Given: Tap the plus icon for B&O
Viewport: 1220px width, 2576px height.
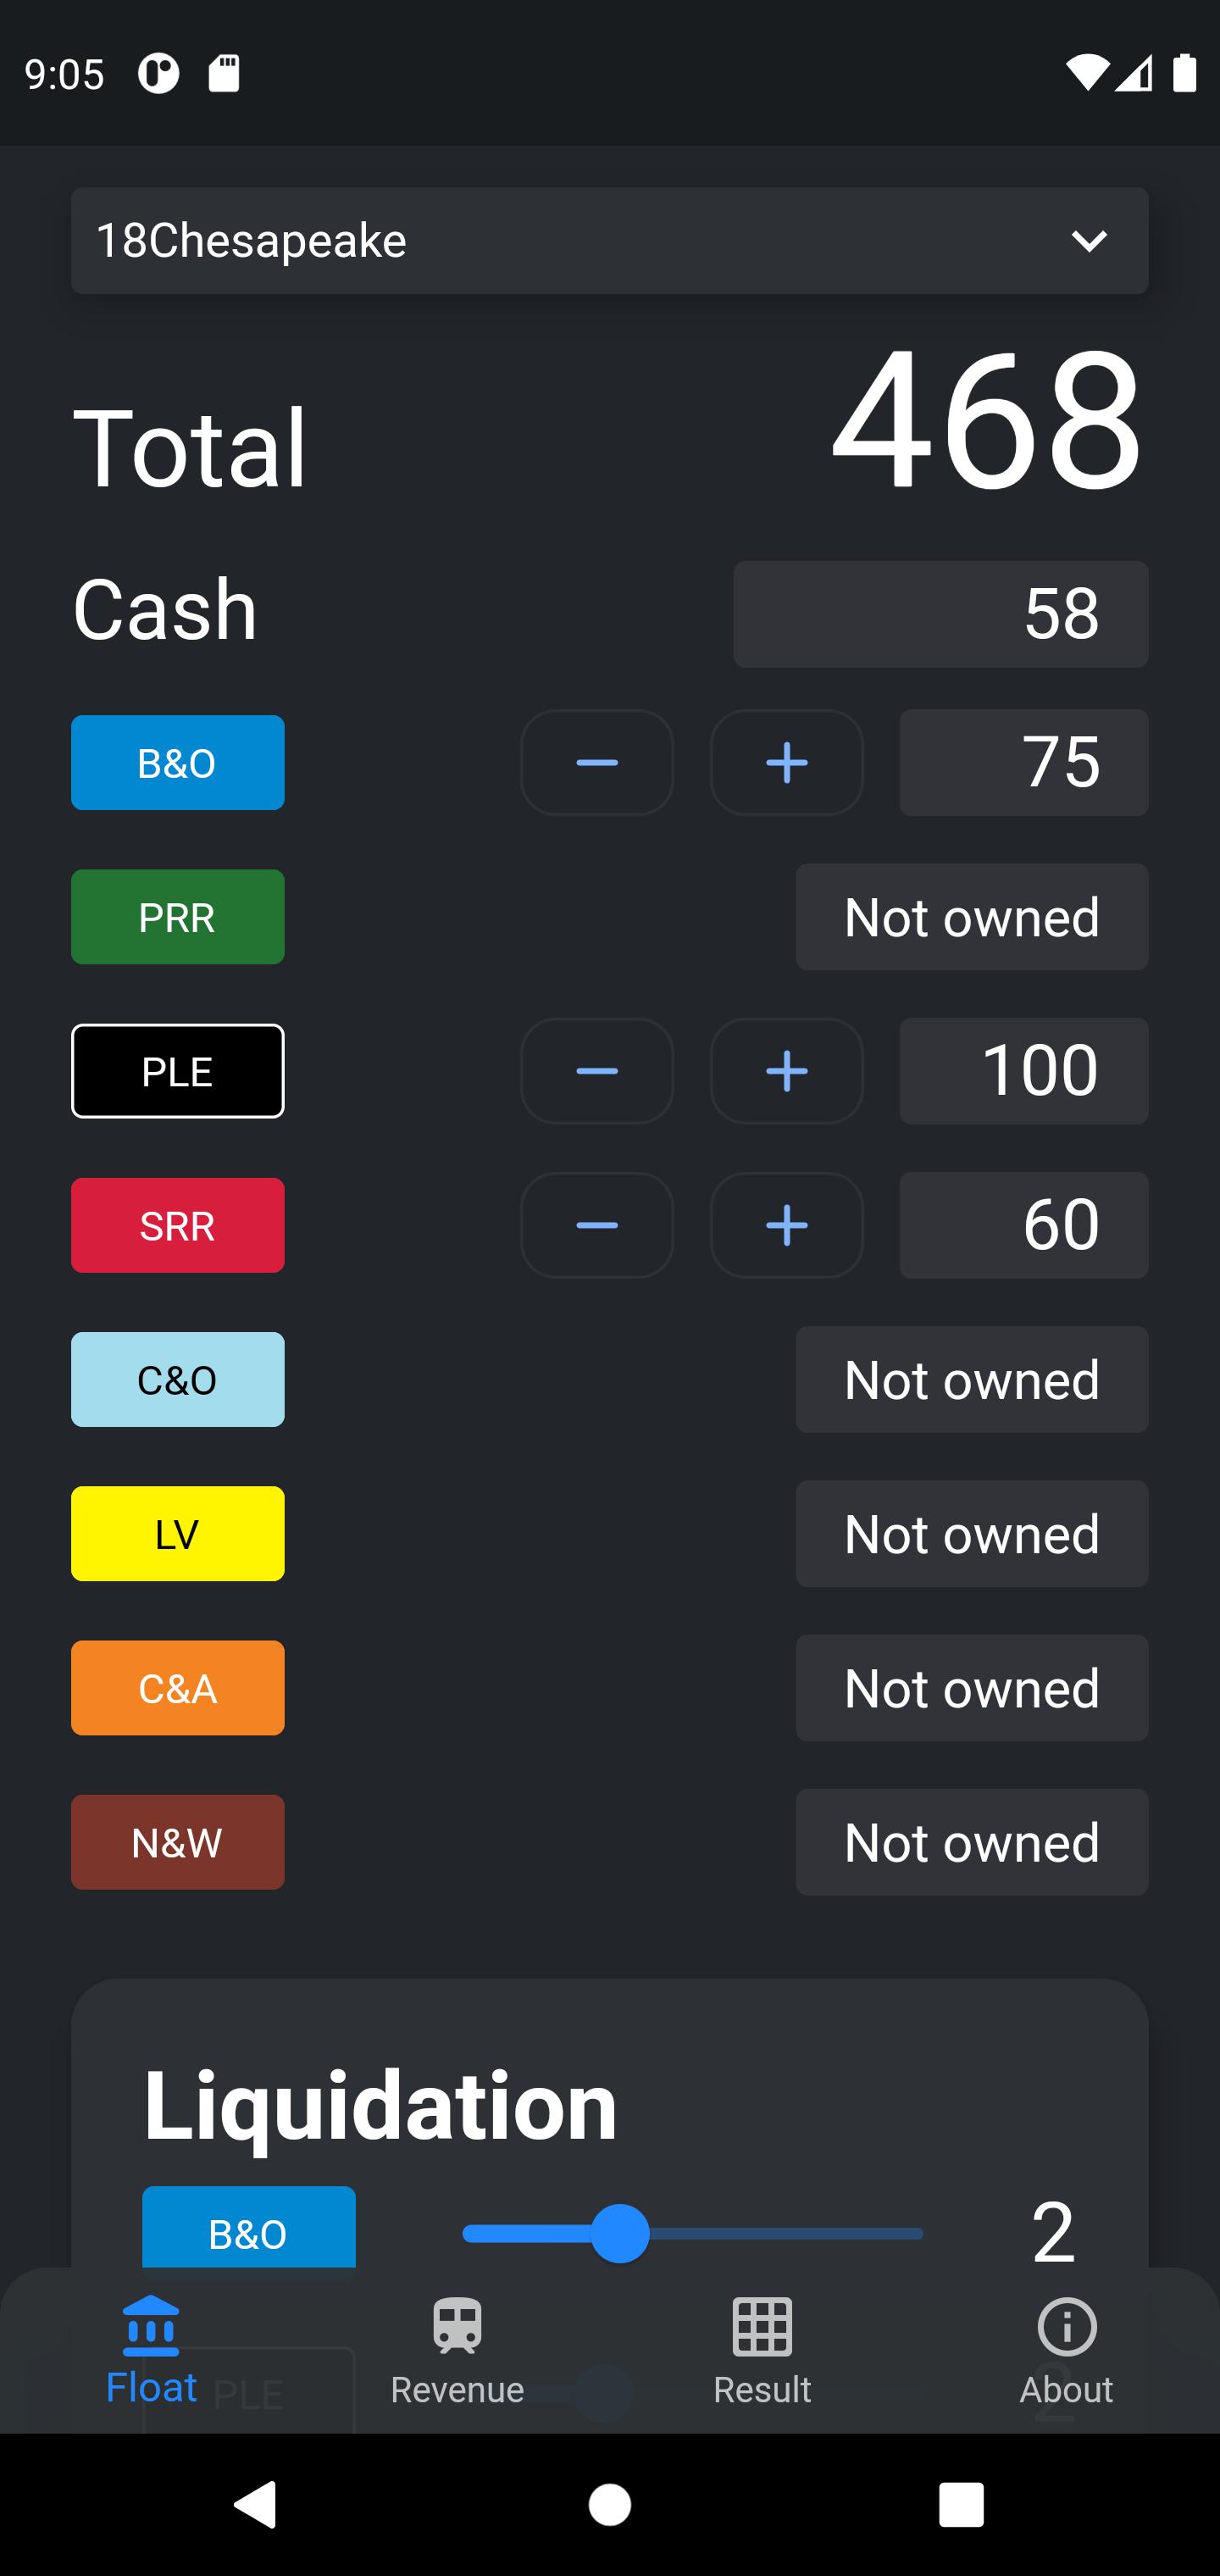Looking at the screenshot, I should [x=787, y=763].
